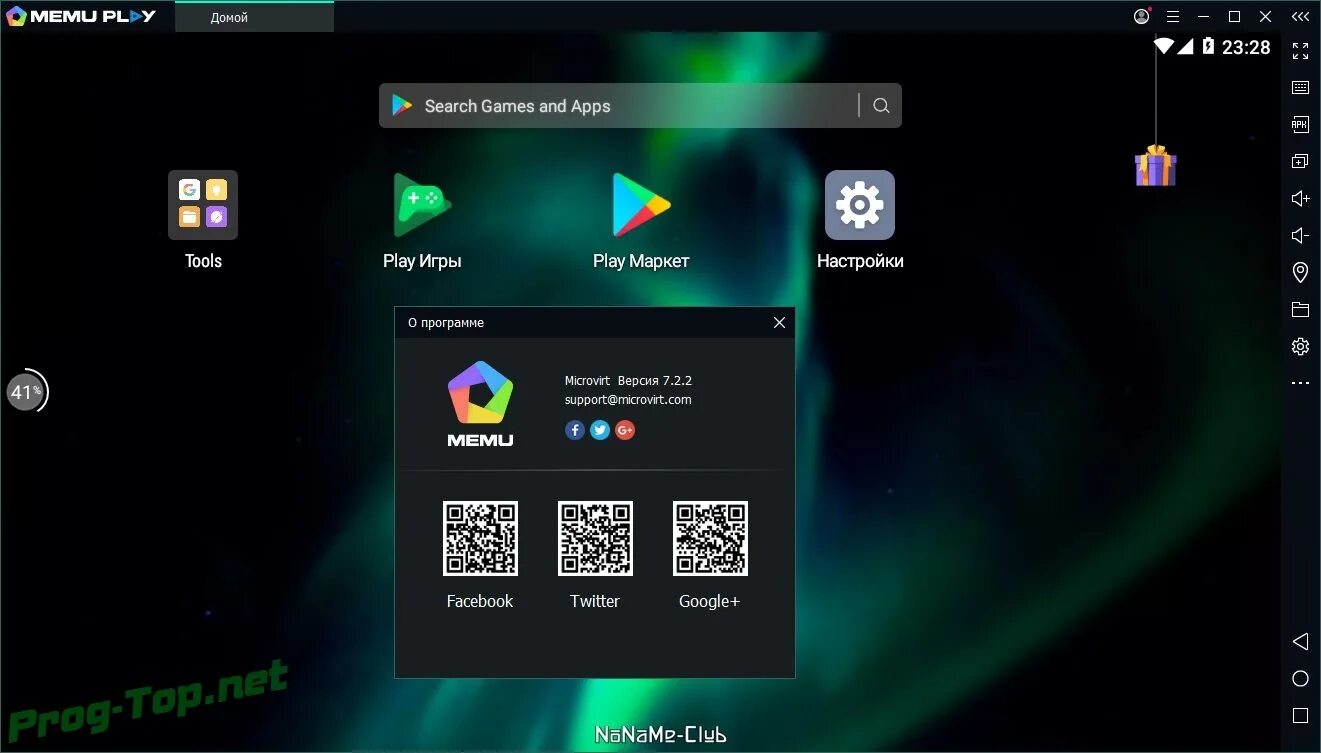Show more sidebar tools

click(x=1300, y=383)
